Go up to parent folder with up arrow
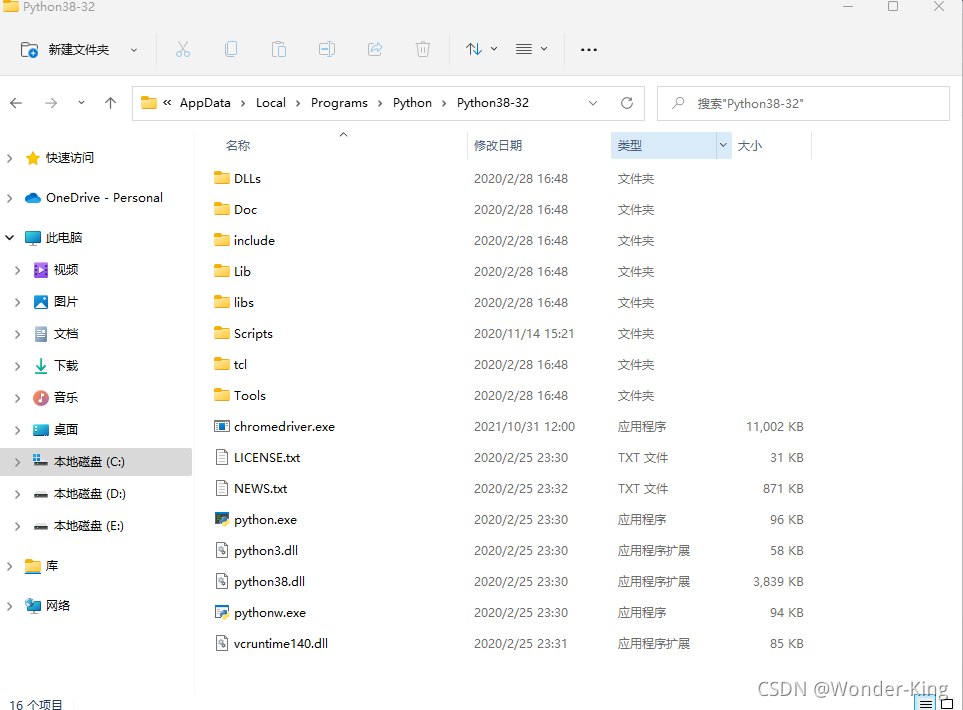This screenshot has height=710, width=963. 110,103
